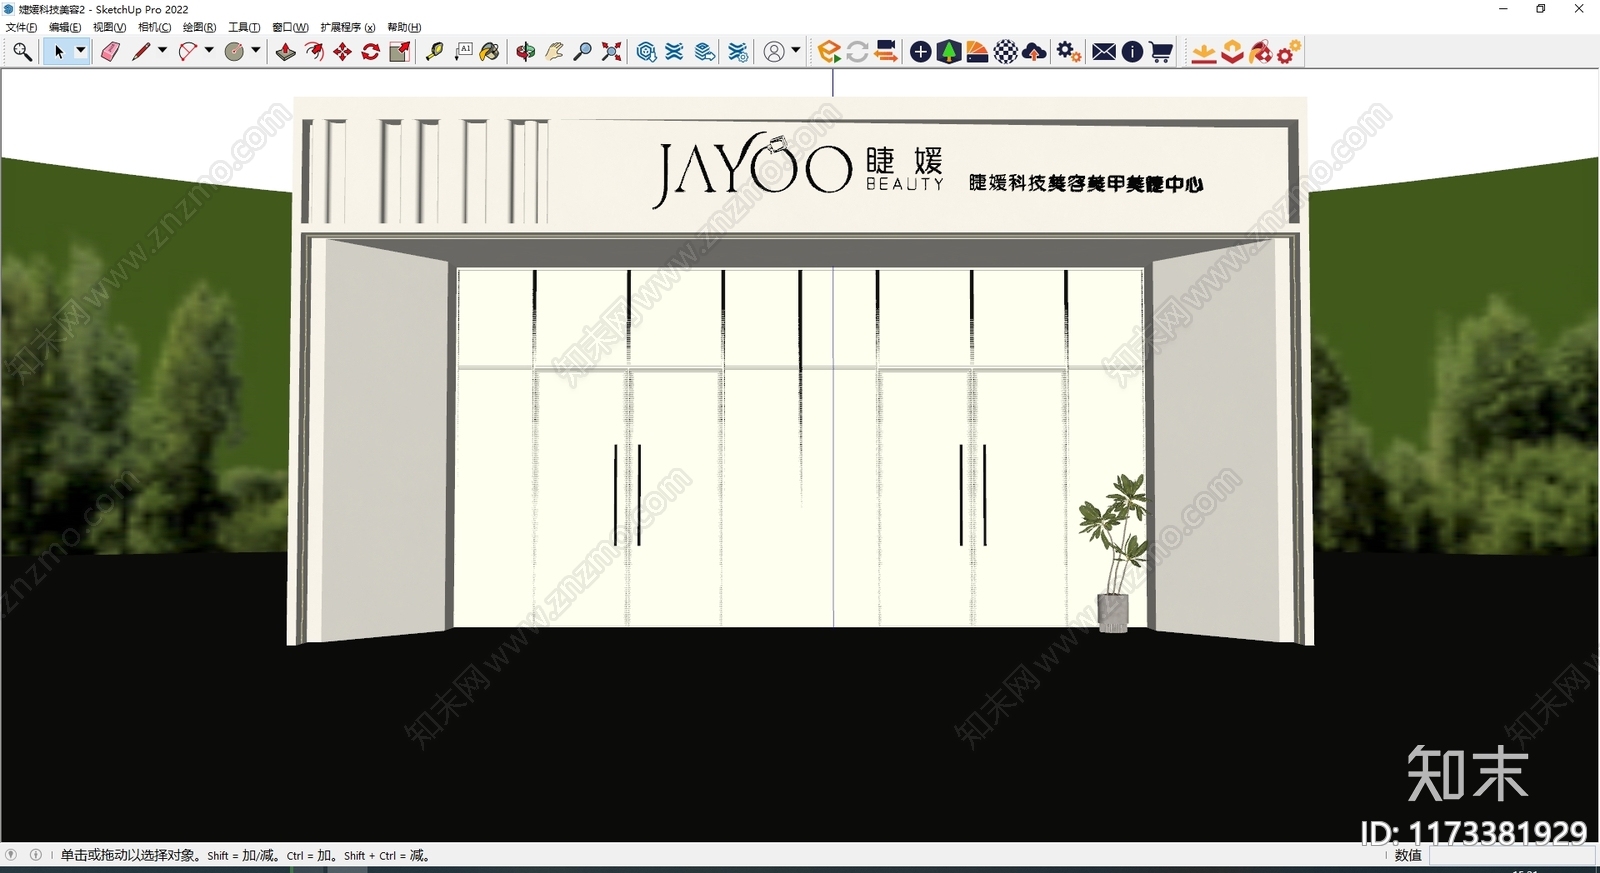The width and height of the screenshot is (1600, 873).
Task: Select the Arc drawing tool
Action: click(187, 52)
